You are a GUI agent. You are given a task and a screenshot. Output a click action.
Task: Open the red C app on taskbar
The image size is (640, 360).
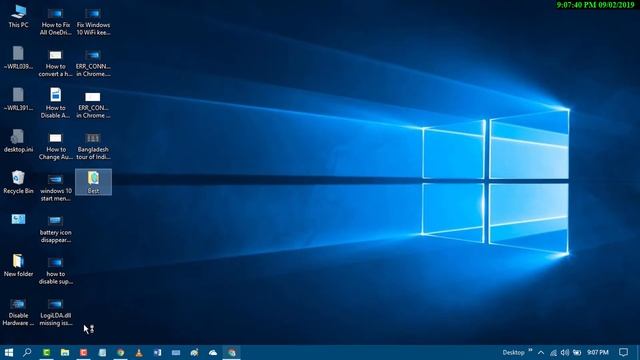point(83,352)
